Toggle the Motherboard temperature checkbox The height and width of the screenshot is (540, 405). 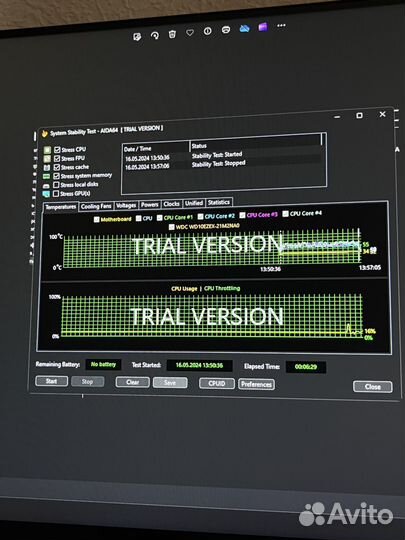point(97,219)
